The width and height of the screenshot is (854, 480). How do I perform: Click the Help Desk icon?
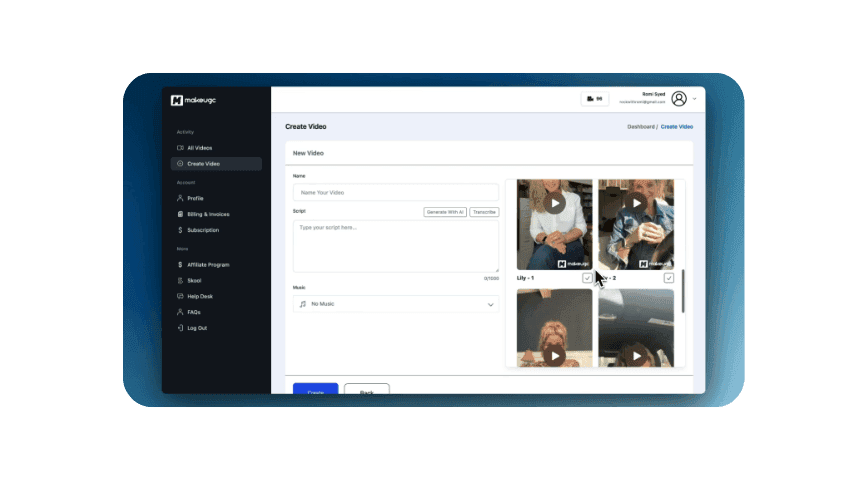(x=179, y=296)
